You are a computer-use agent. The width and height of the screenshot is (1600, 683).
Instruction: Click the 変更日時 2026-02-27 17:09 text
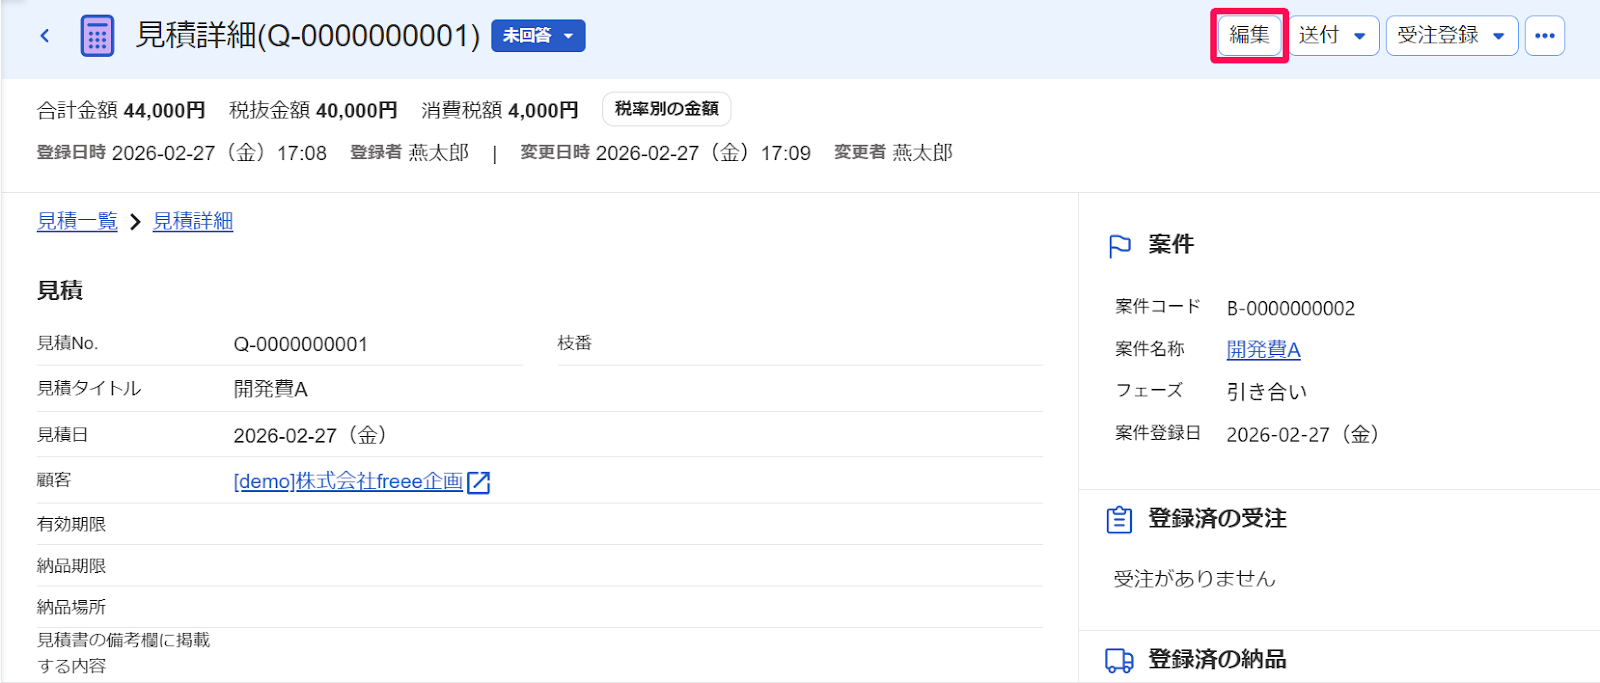click(666, 153)
